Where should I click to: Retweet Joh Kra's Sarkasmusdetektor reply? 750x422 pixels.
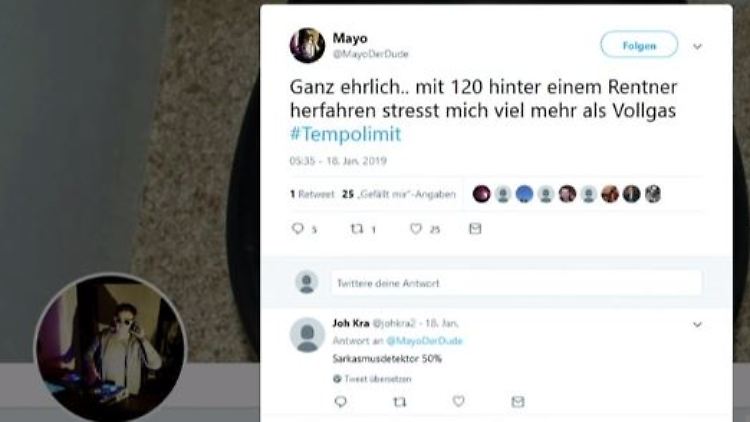[399, 402]
